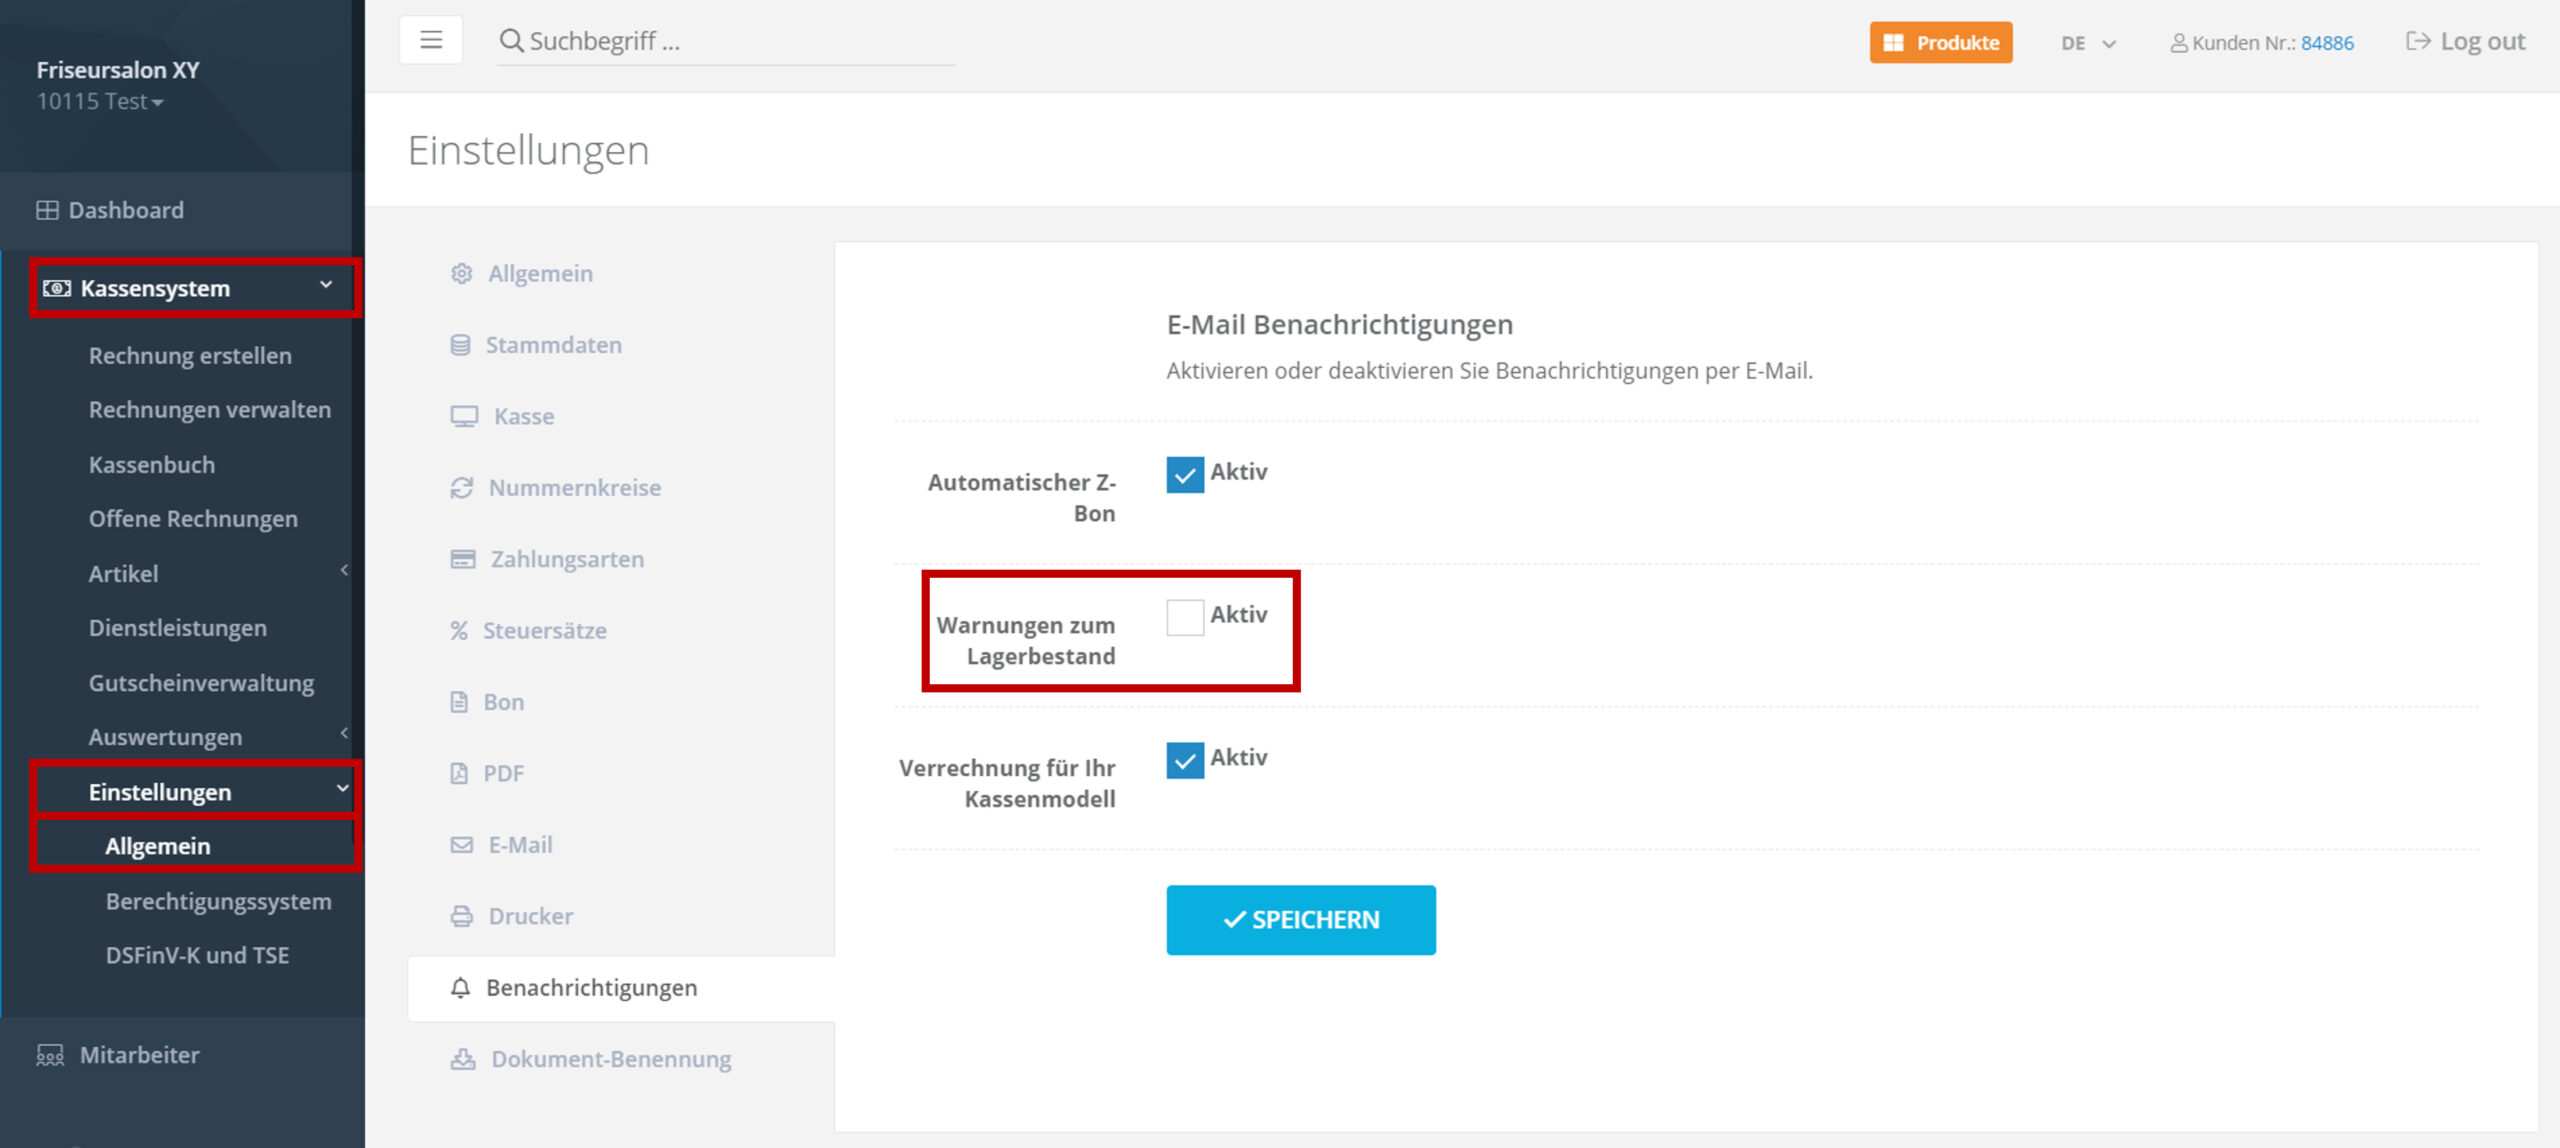This screenshot has height=1148, width=2560.
Task: Collapse the Kassensystem menu chevron
Action: tap(326, 285)
